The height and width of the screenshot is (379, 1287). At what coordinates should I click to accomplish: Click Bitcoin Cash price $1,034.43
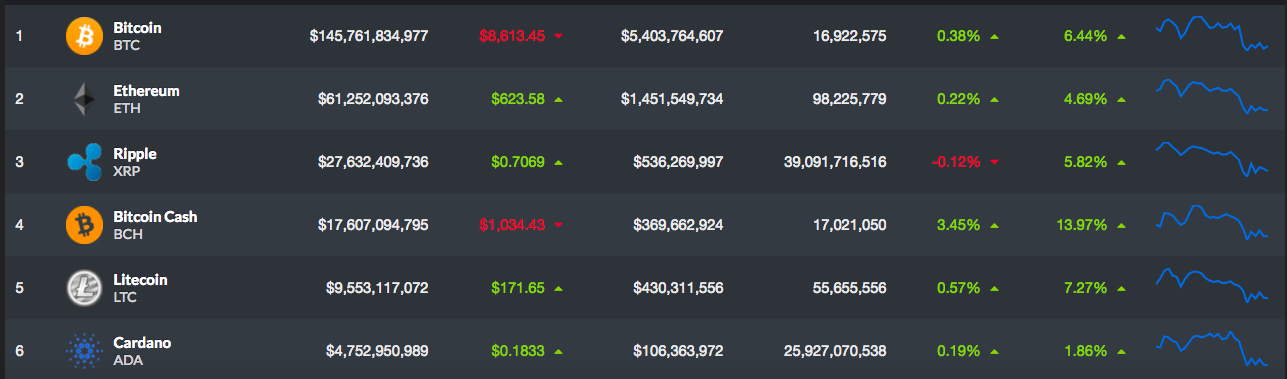512,225
